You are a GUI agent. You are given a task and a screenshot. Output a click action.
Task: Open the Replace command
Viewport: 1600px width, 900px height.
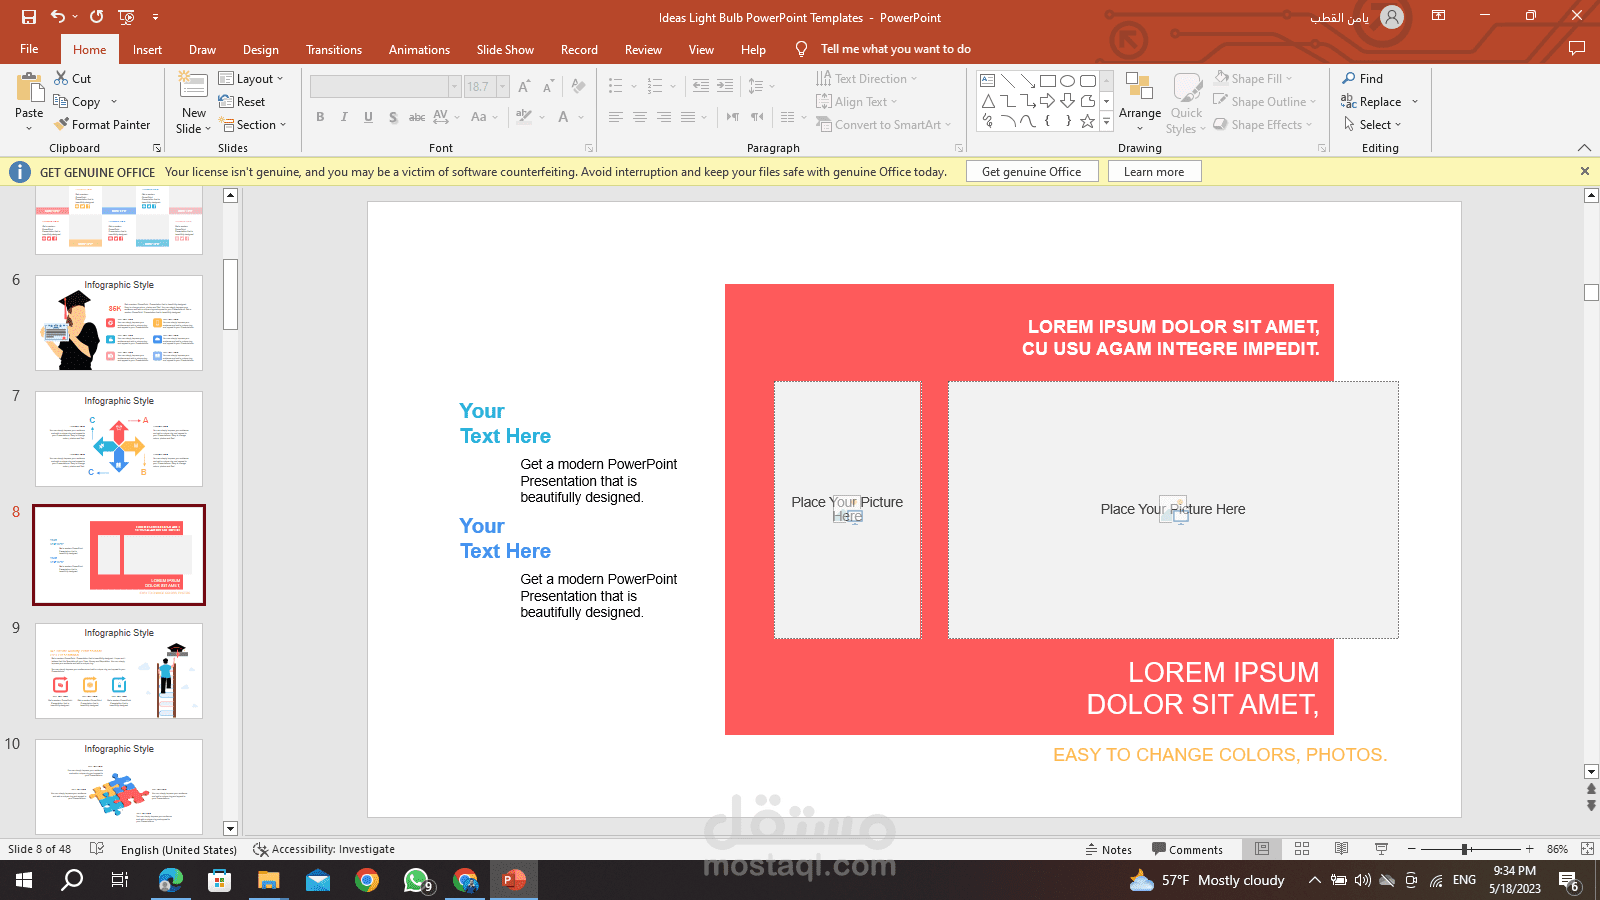1380,102
